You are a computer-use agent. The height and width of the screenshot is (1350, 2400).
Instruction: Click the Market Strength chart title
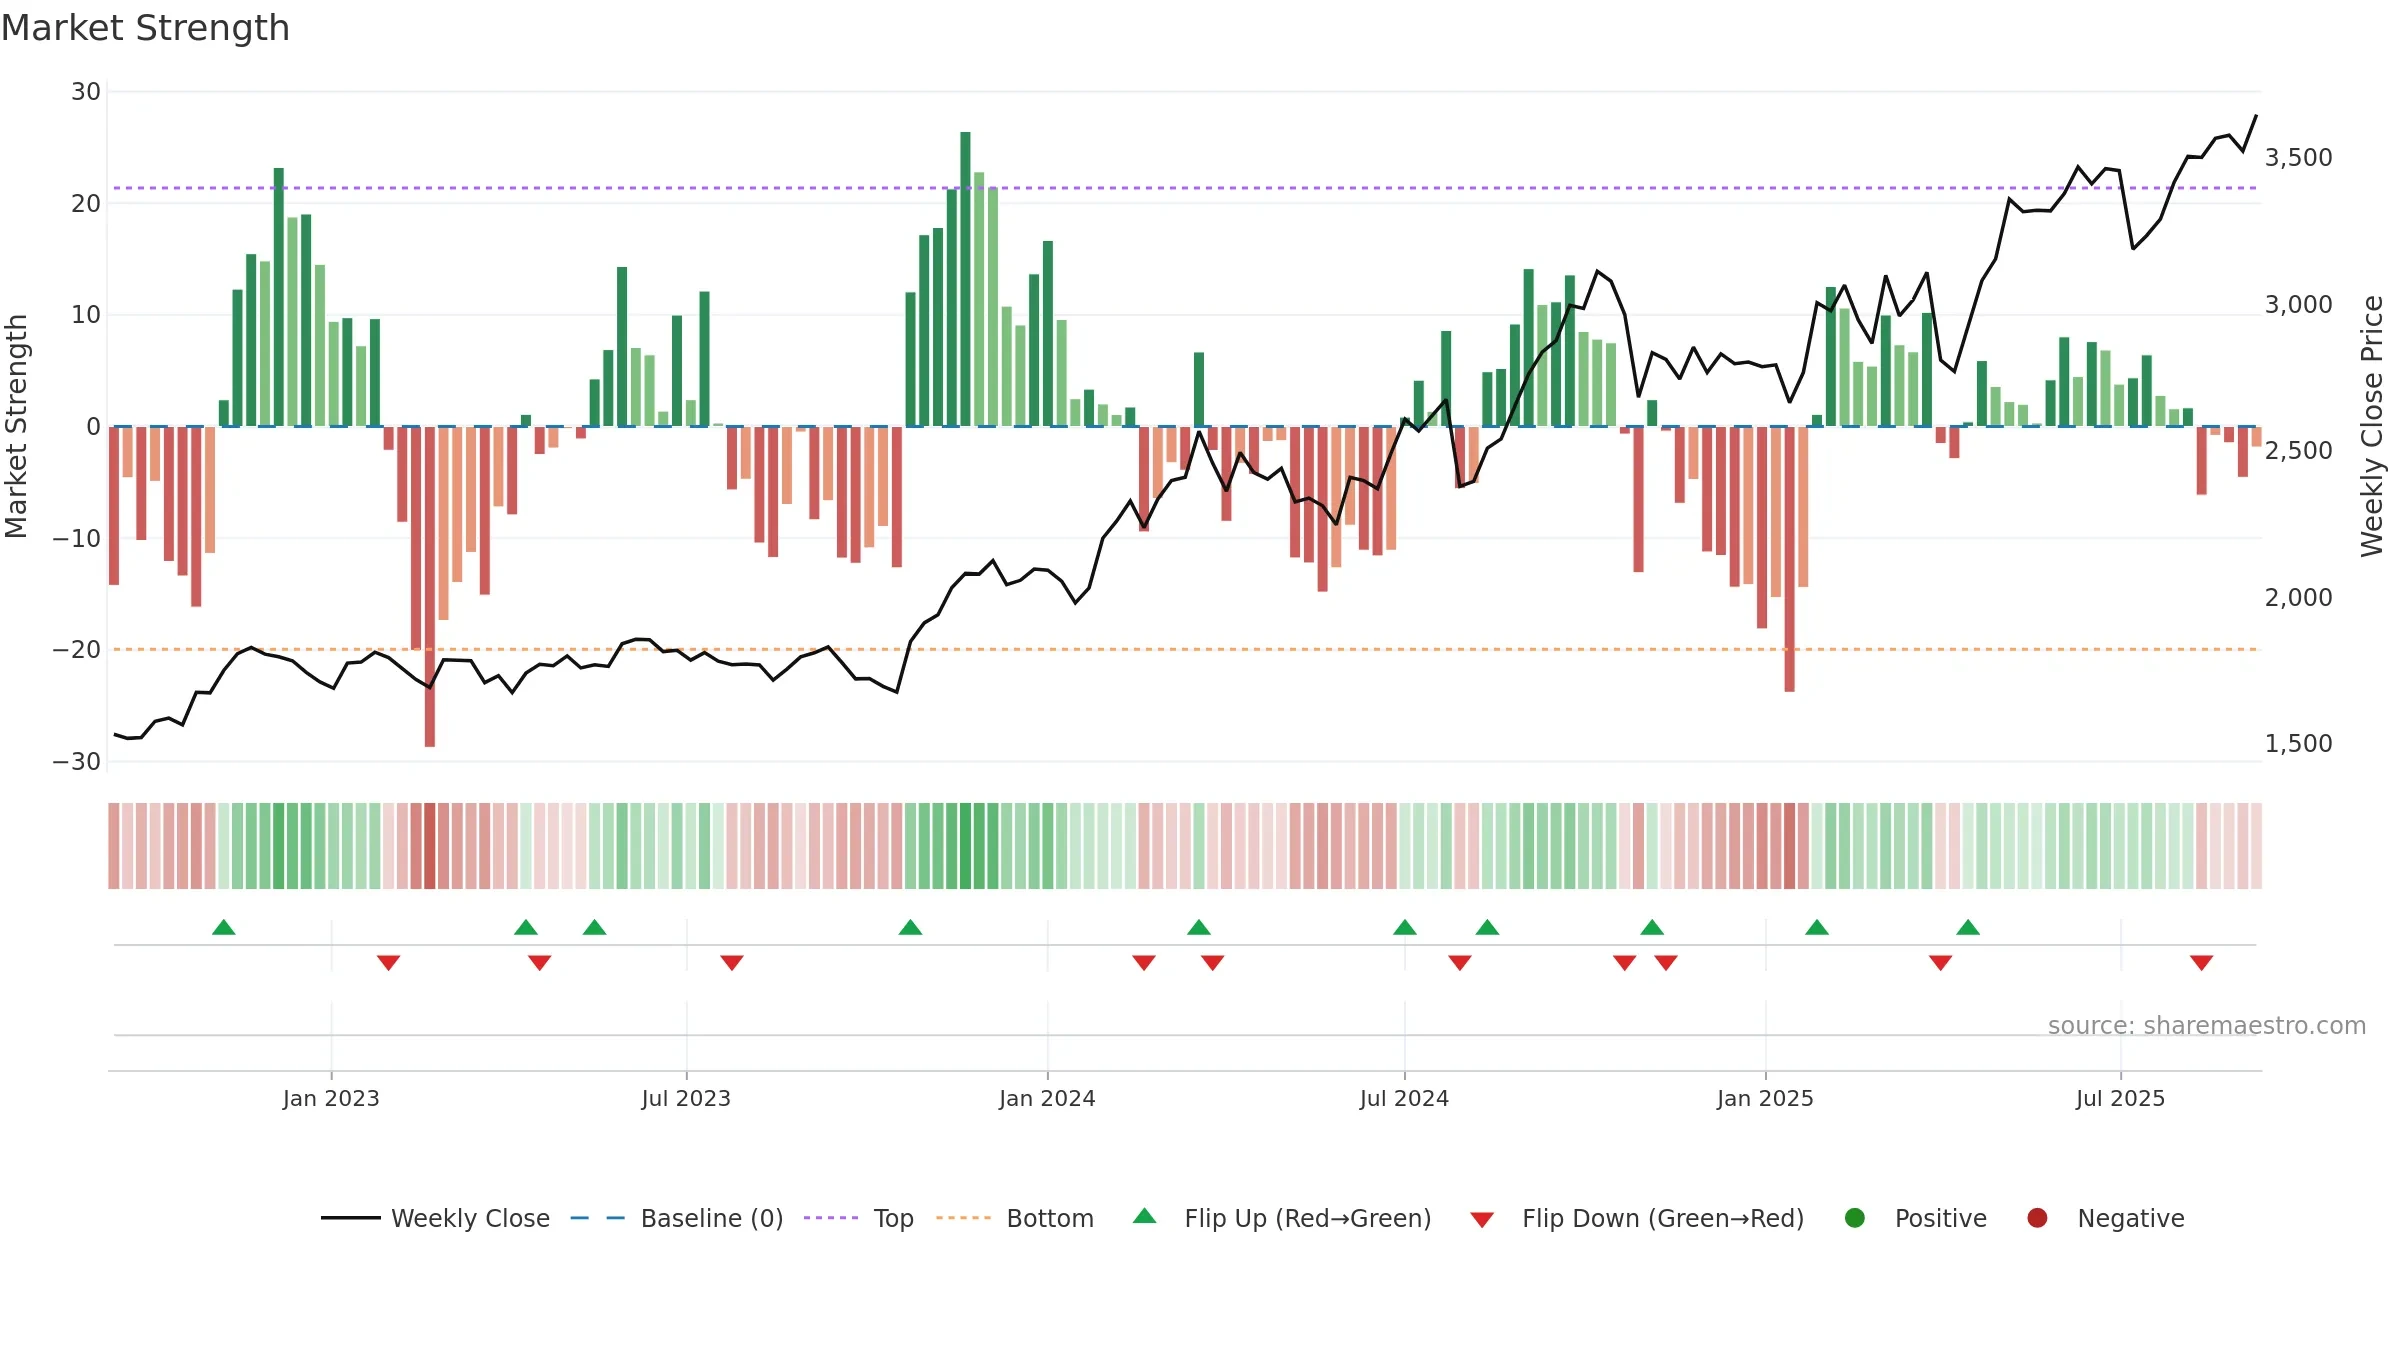point(145,28)
